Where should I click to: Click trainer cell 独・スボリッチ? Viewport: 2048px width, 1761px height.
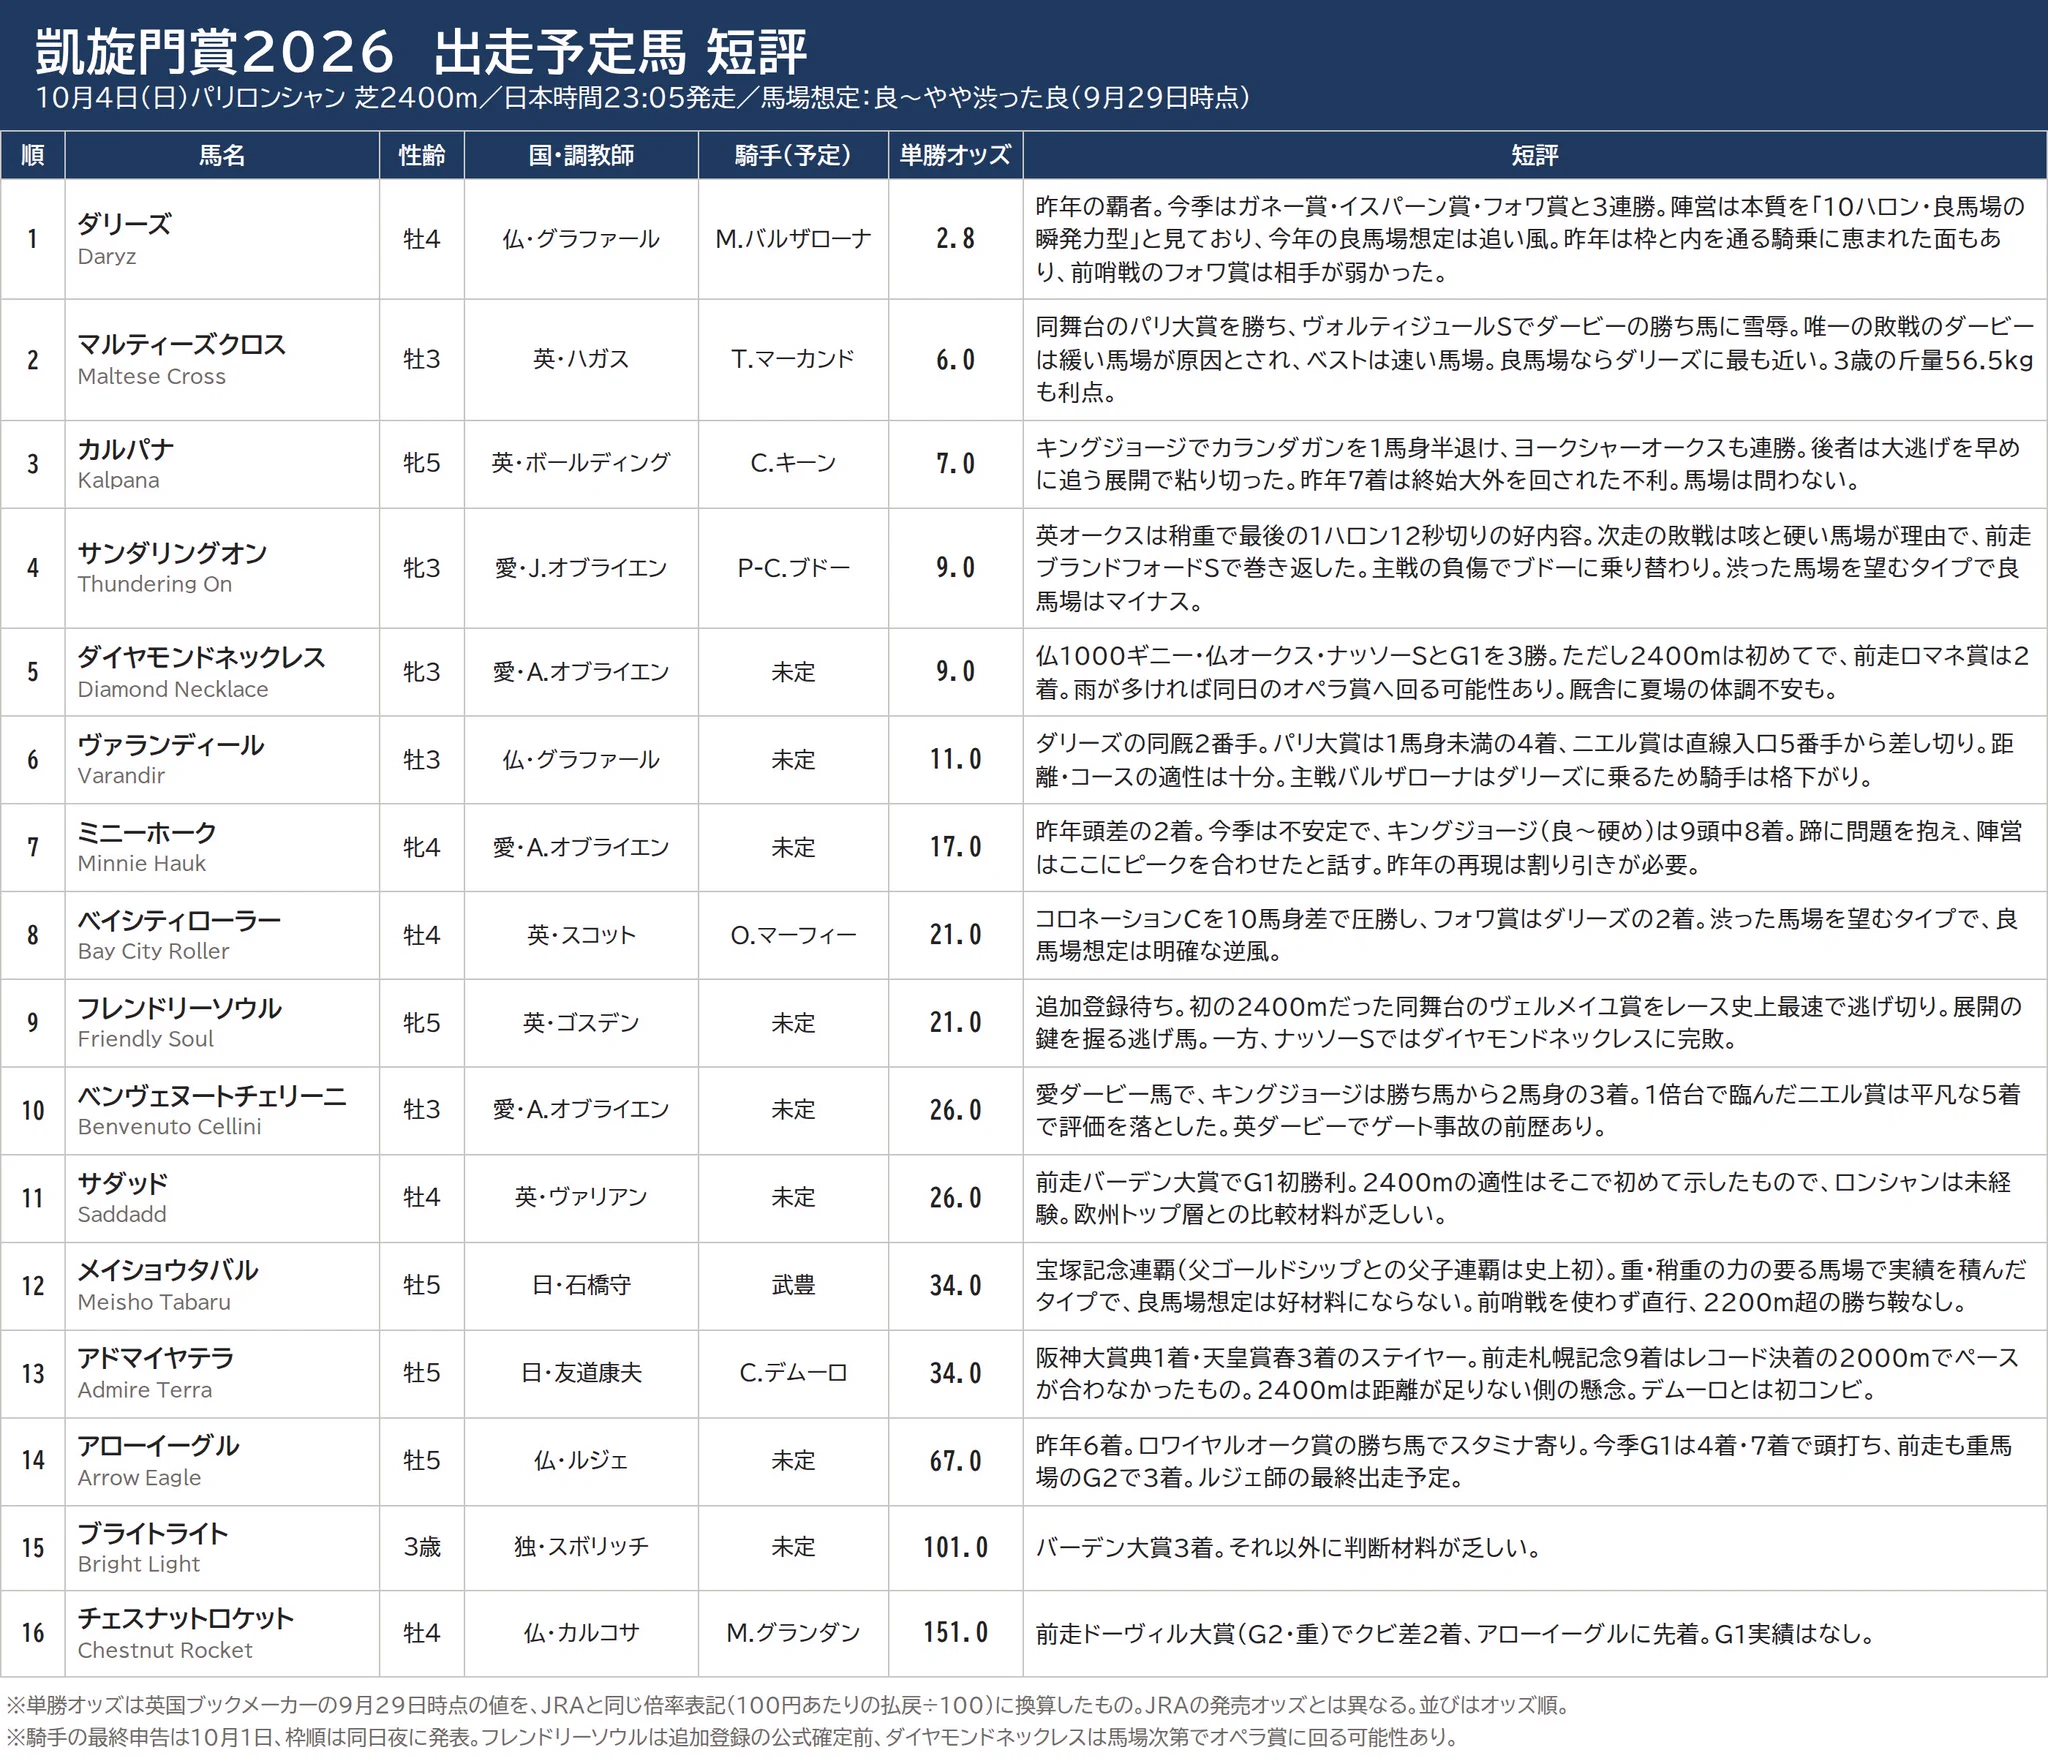point(581,1547)
